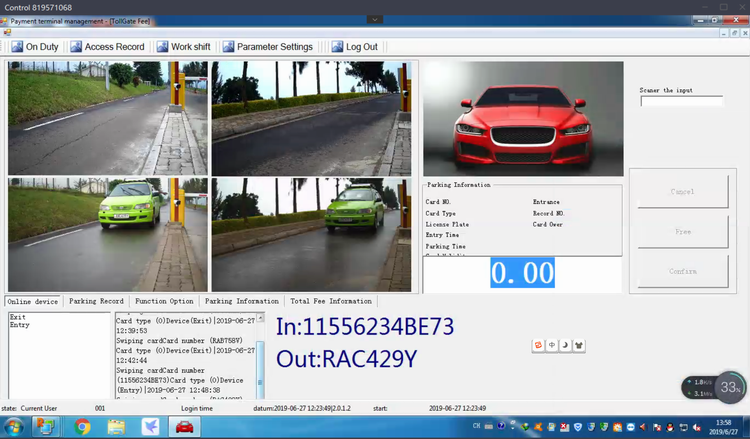Click the Scanner input text field
Viewport: 750px width, 439px height.
click(681, 101)
